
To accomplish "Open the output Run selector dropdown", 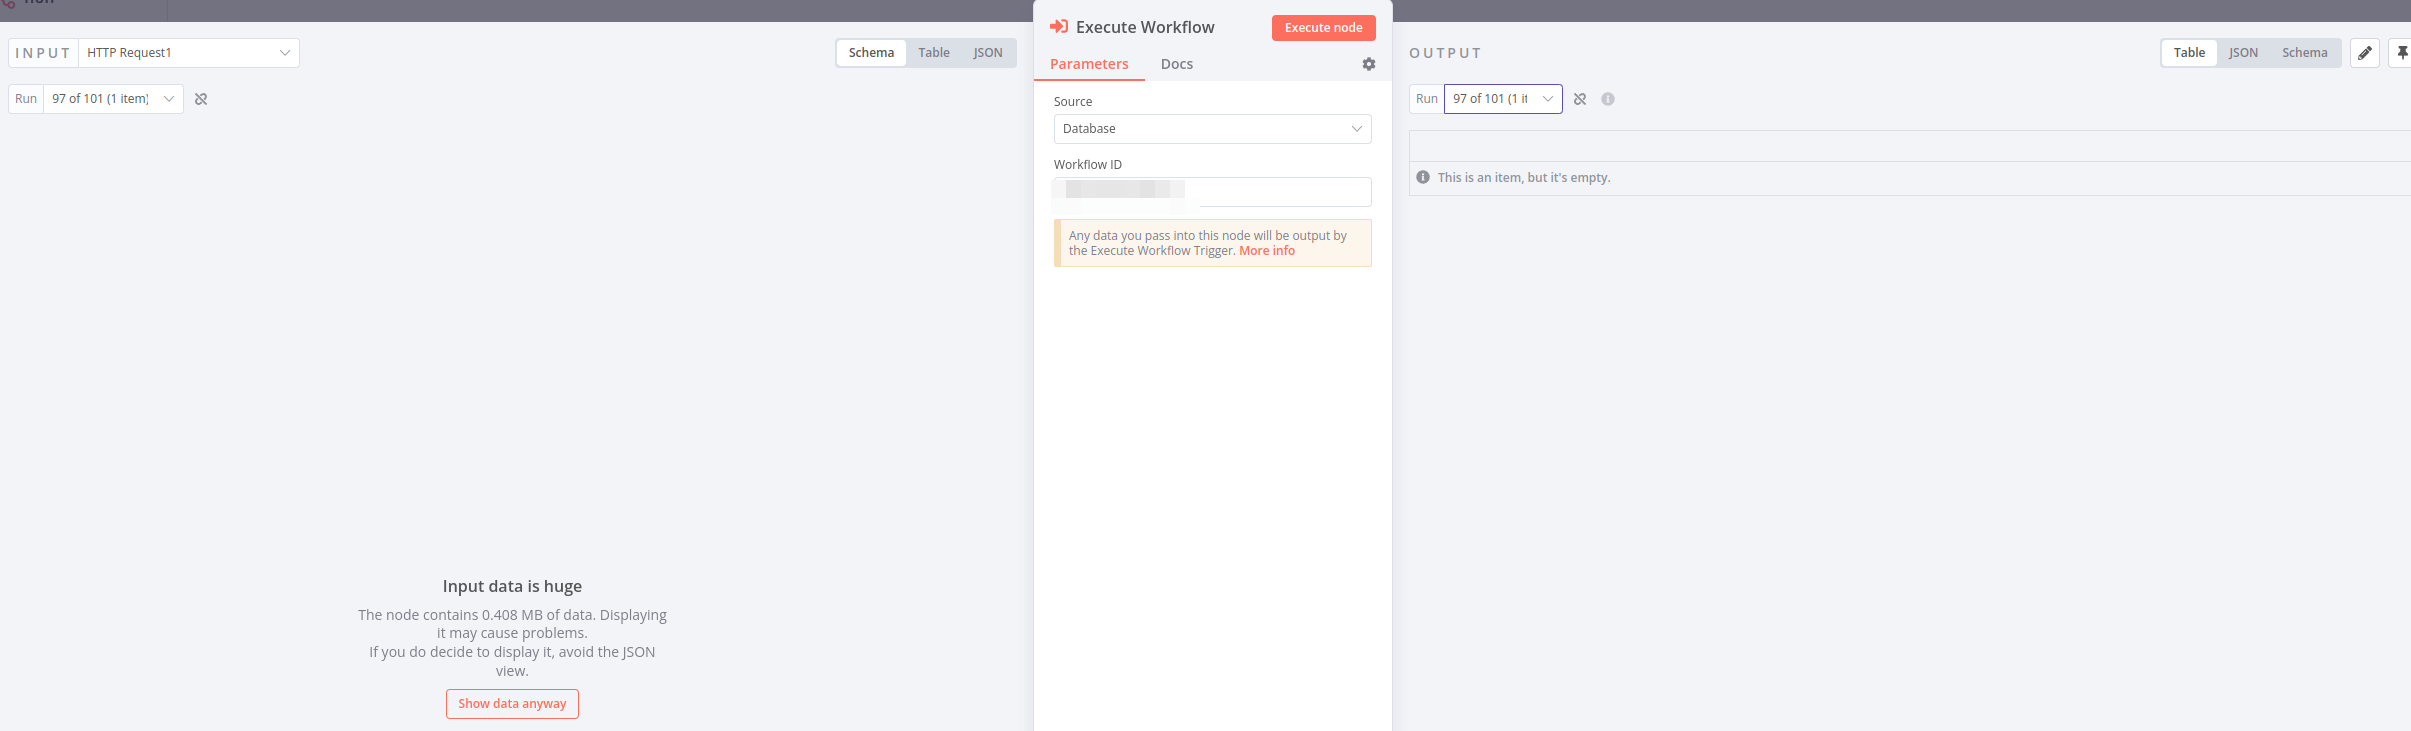I will click(1502, 99).
